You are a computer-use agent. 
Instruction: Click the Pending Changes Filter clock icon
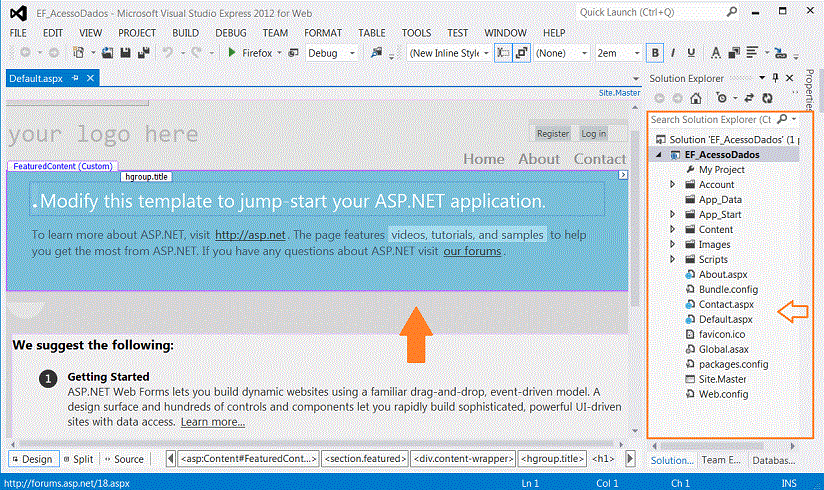tap(722, 98)
